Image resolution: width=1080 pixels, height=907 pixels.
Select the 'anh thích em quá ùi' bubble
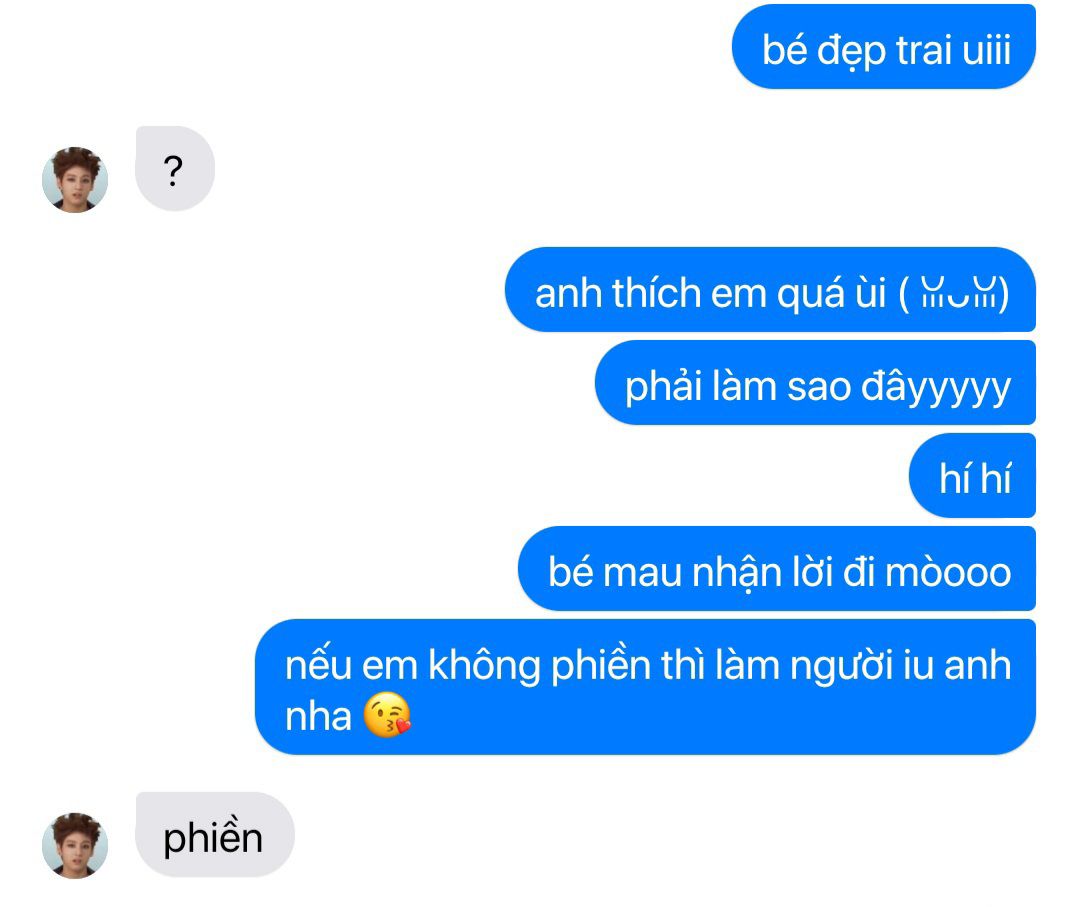click(770, 289)
